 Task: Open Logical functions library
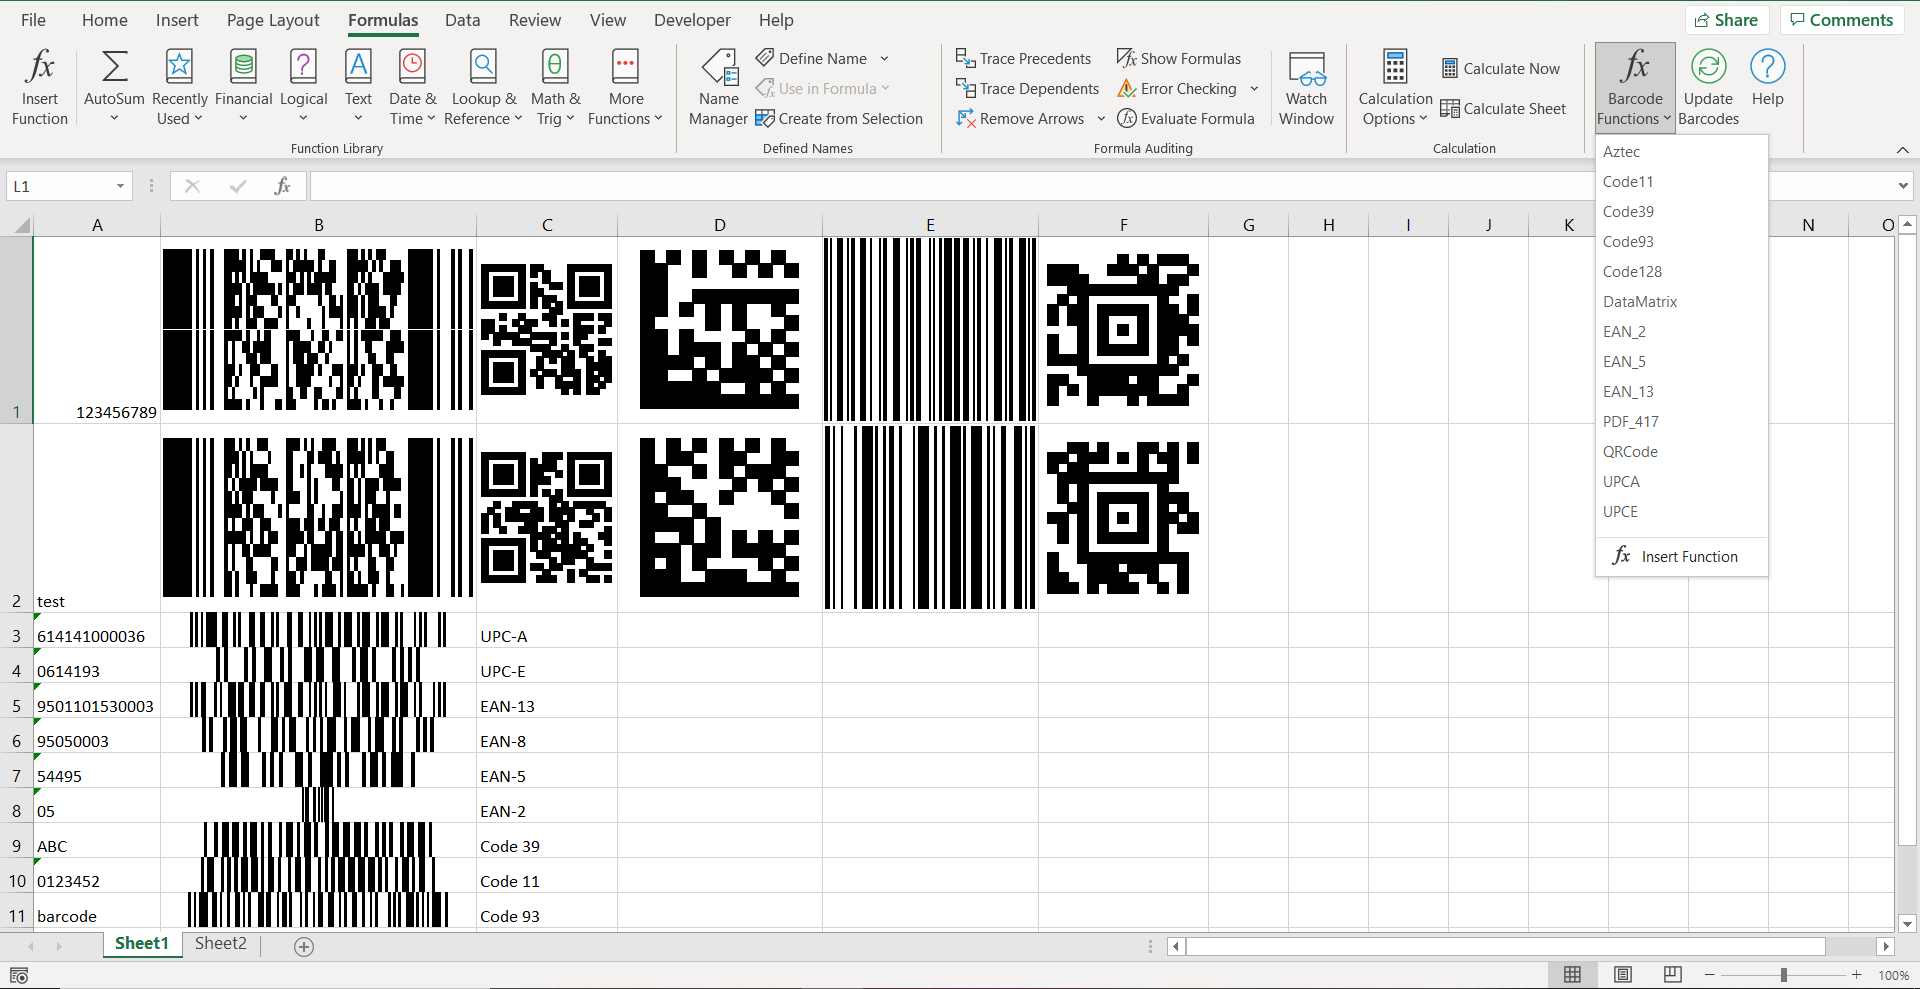[303, 87]
